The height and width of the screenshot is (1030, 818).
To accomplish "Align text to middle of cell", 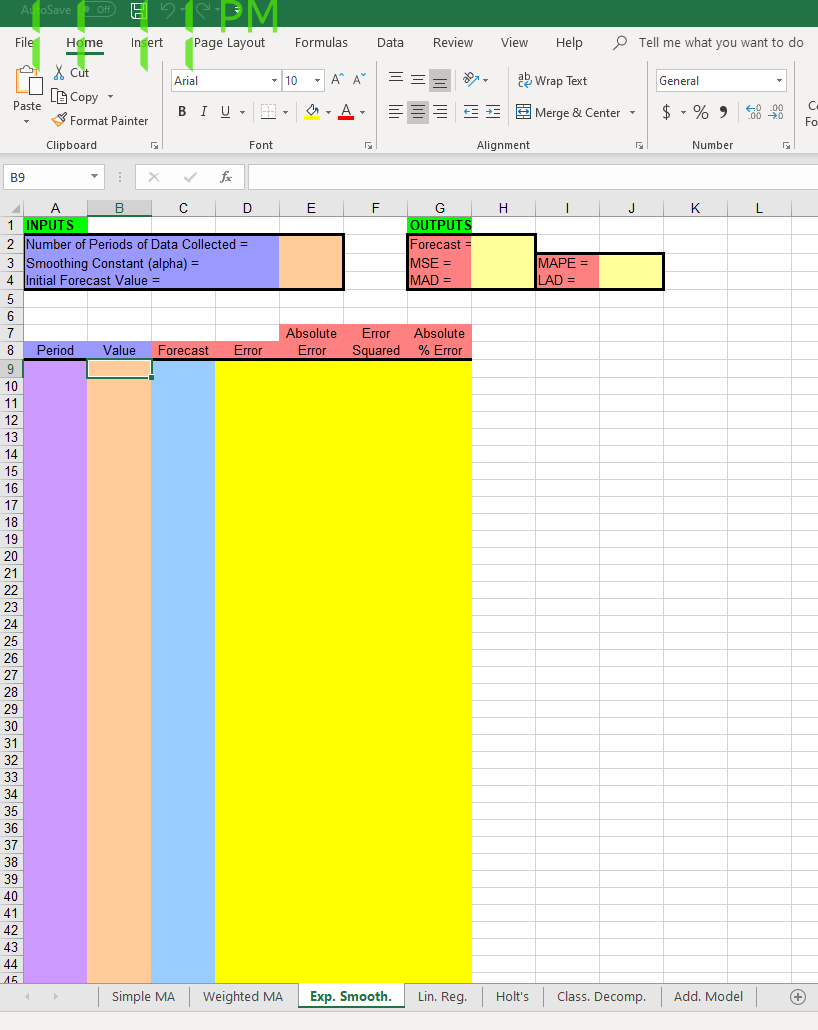I will point(418,79).
